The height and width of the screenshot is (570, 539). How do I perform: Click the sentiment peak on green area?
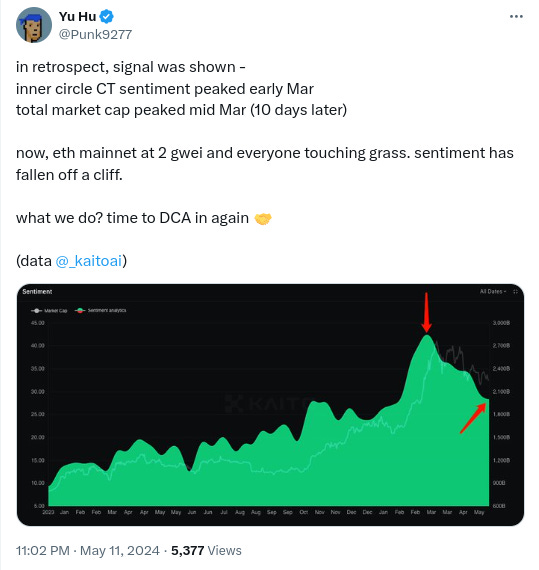(427, 337)
